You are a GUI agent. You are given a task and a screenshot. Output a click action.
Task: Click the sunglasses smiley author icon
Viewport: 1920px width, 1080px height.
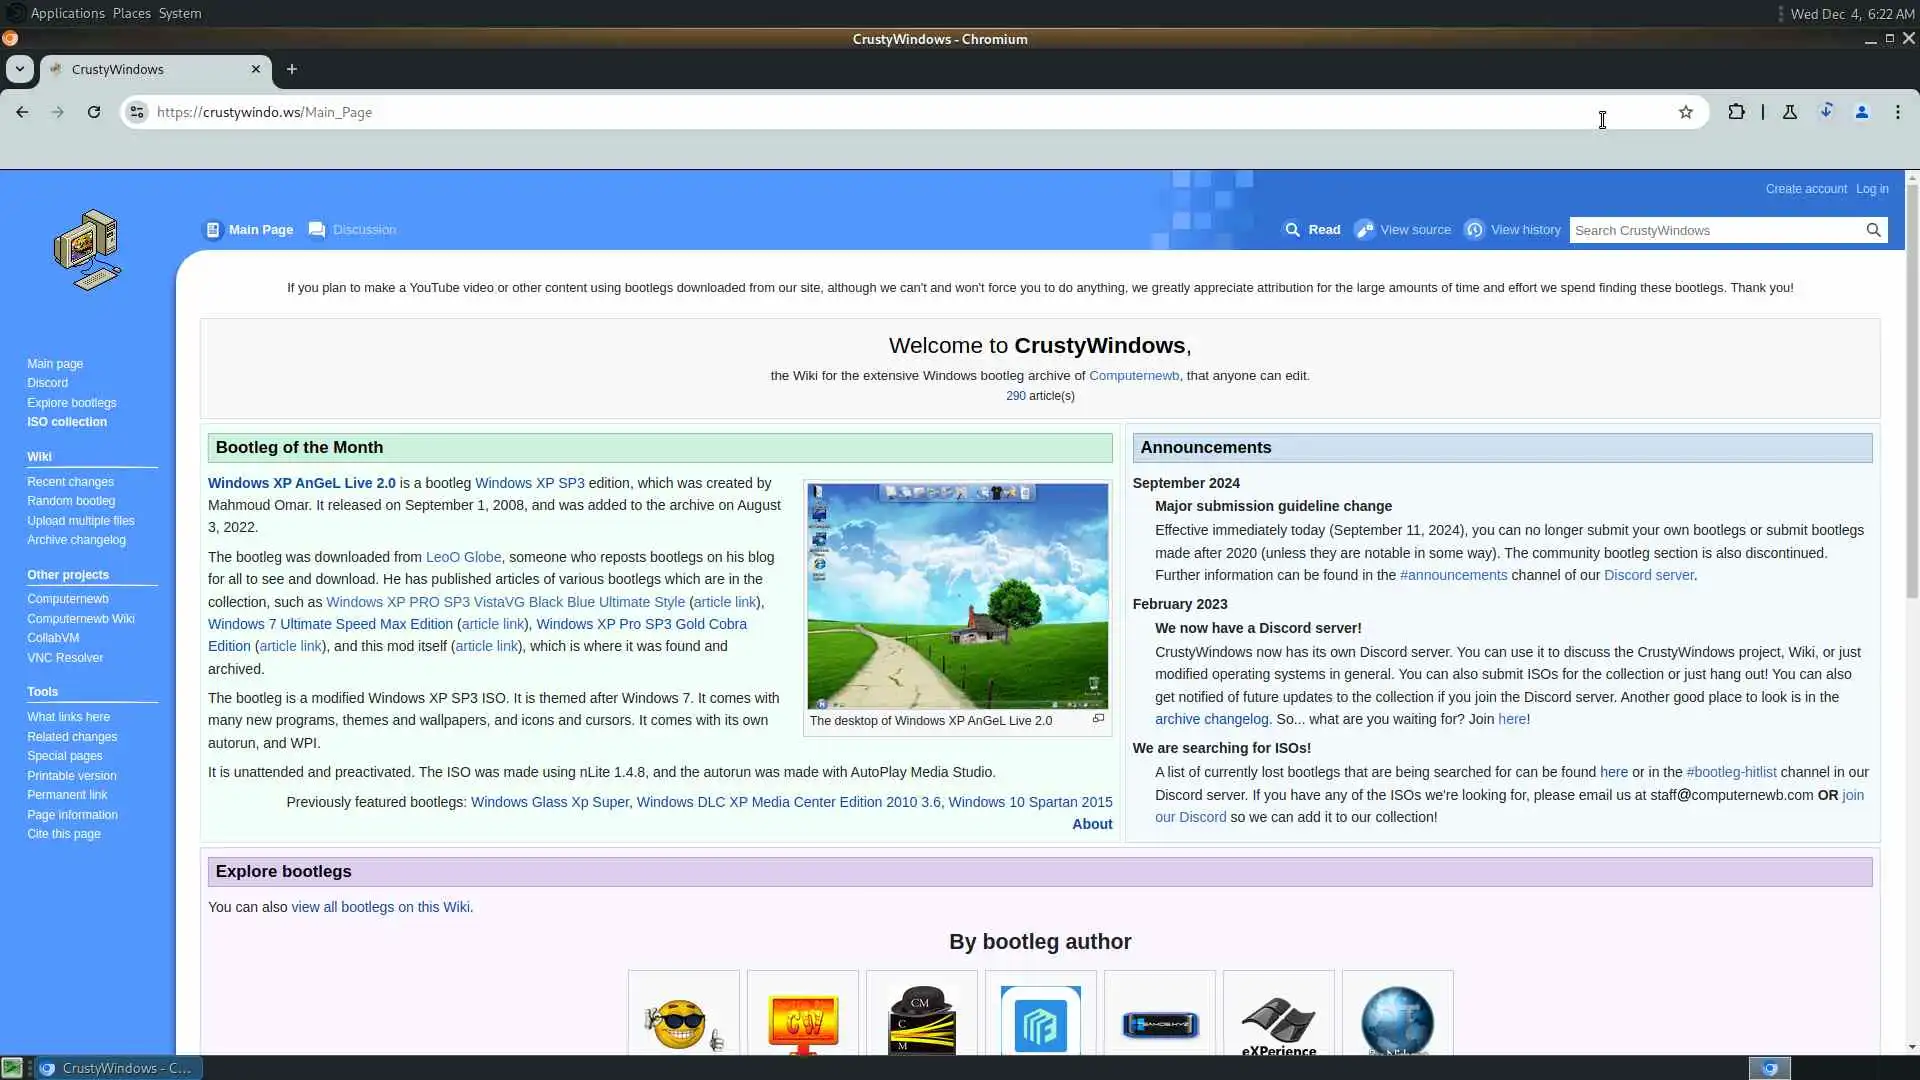point(683,1022)
